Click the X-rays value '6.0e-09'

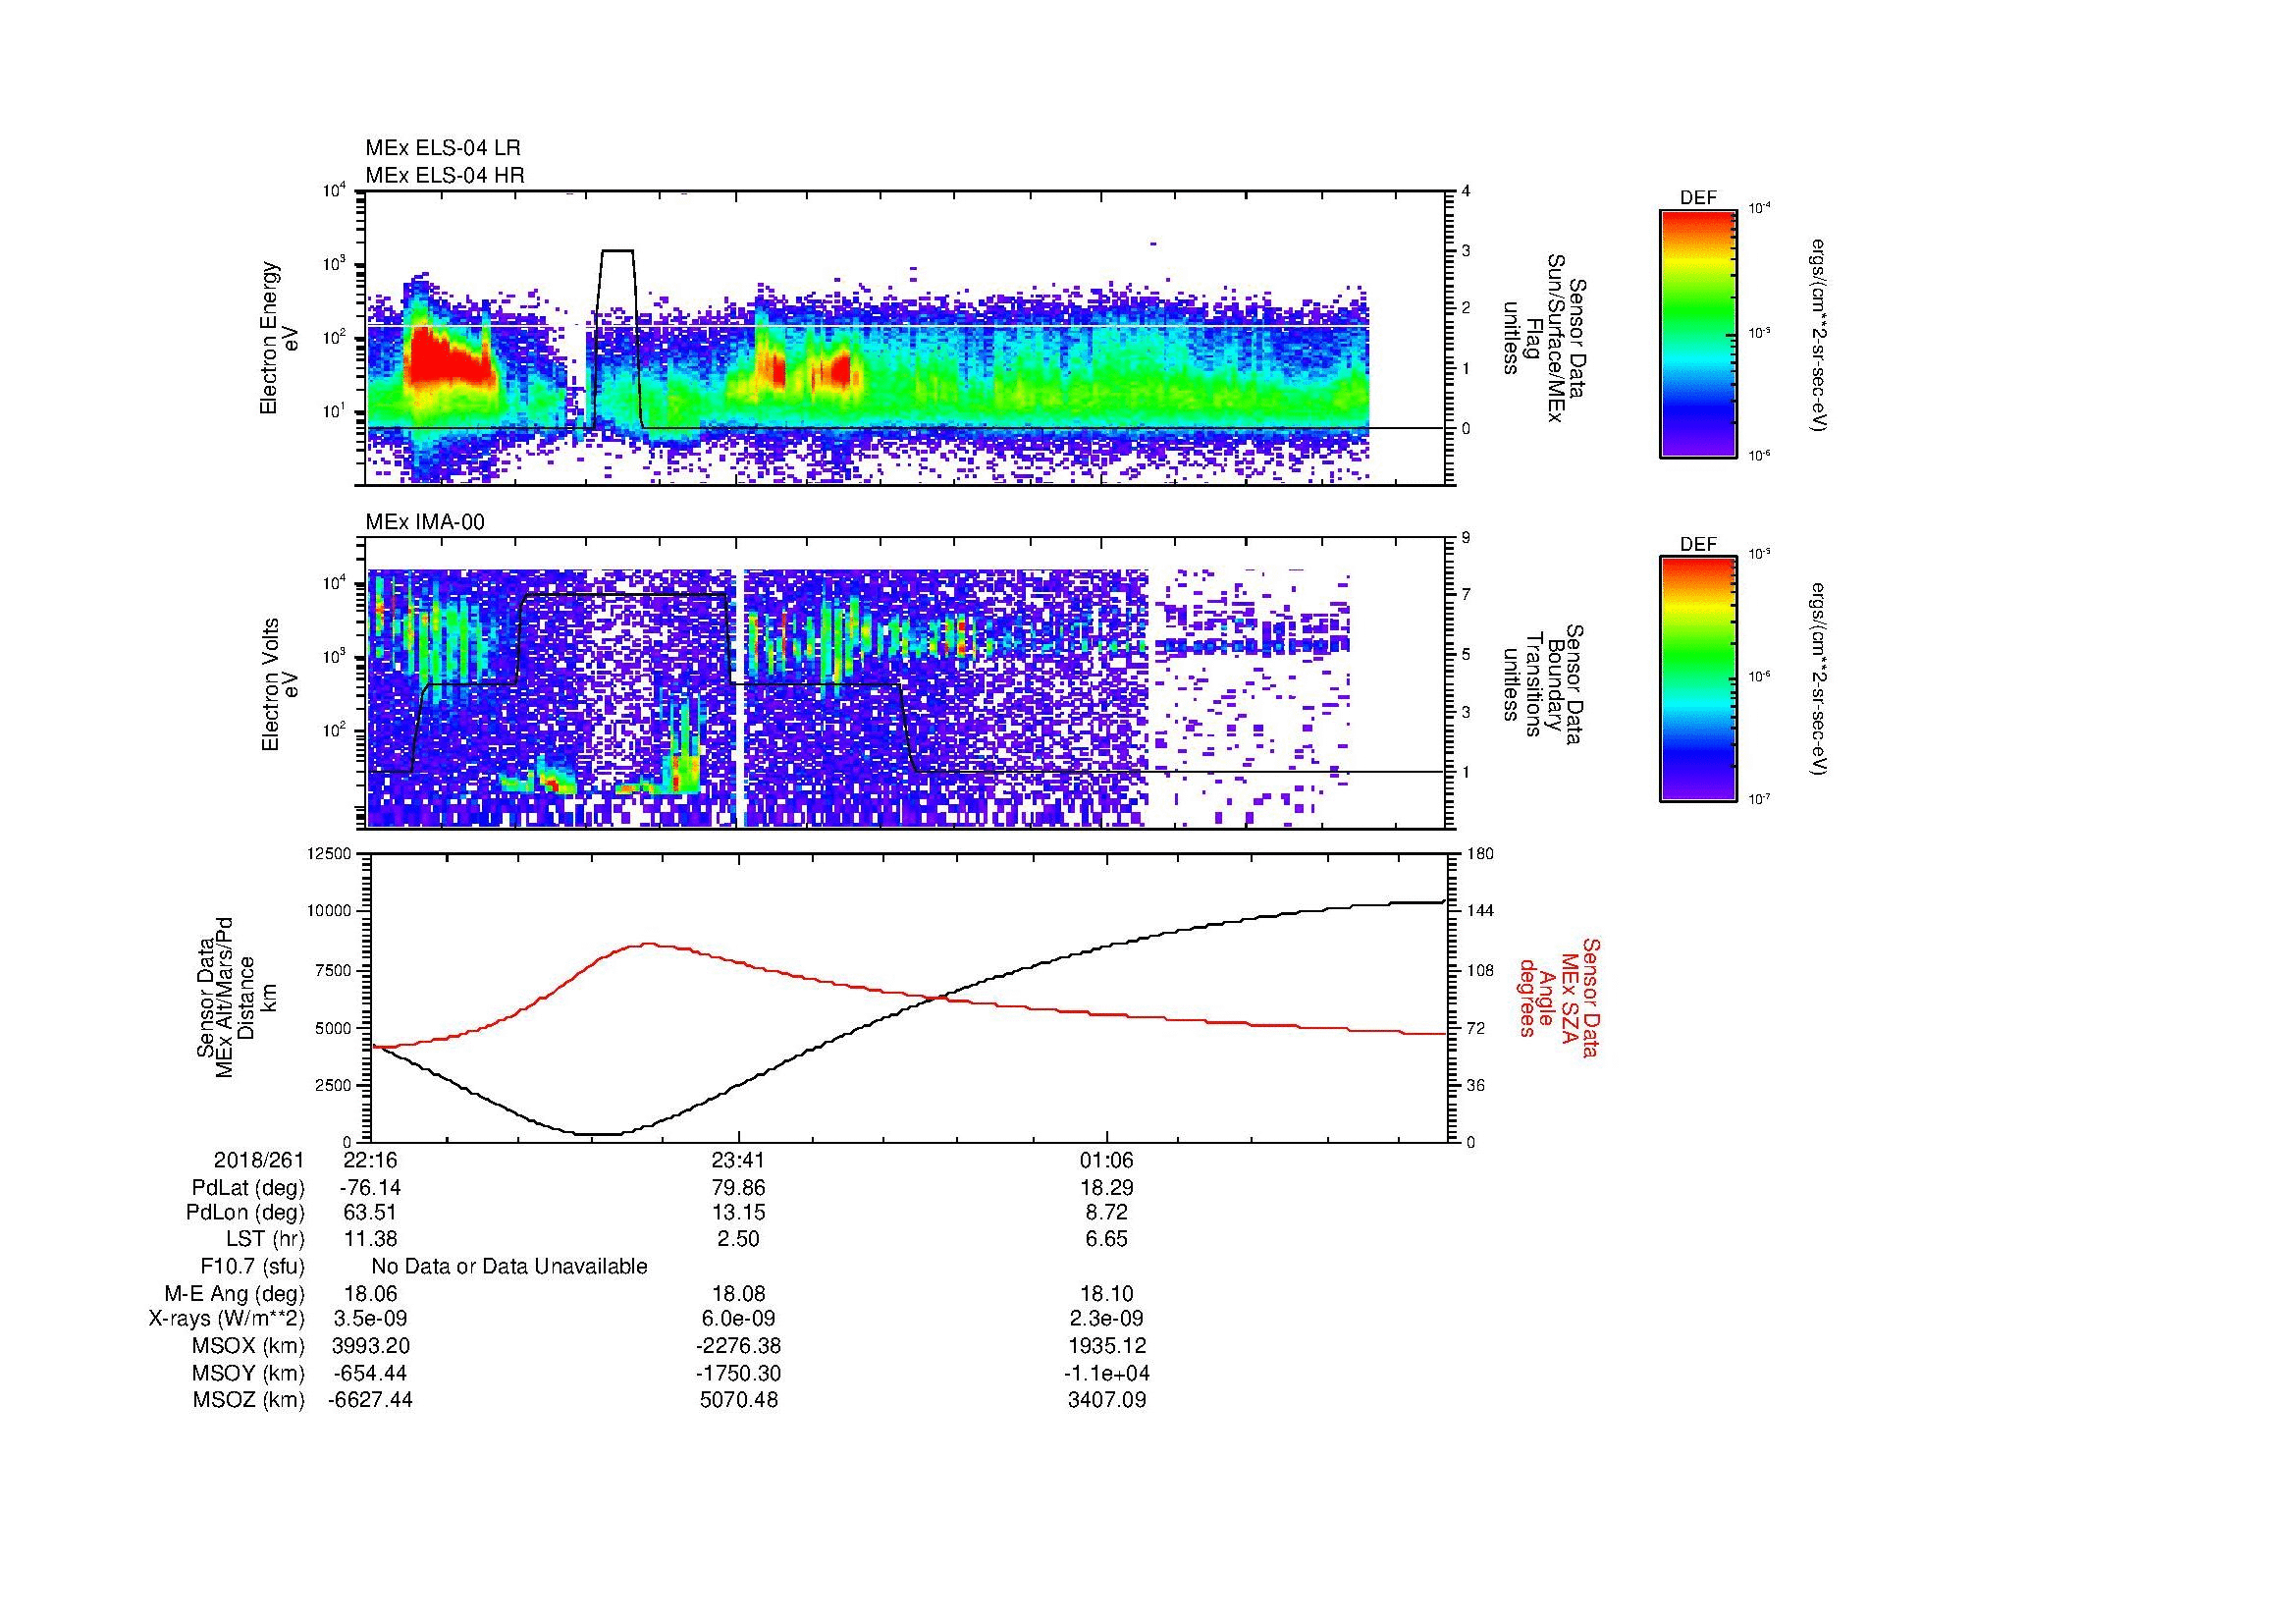pyautogui.click(x=739, y=1319)
